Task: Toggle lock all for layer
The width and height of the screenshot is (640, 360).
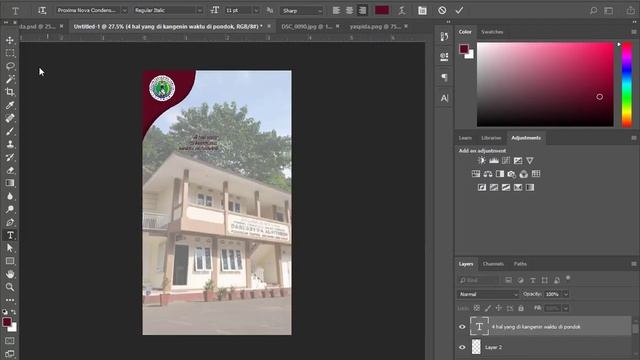Action: pyautogui.click(x=521, y=308)
